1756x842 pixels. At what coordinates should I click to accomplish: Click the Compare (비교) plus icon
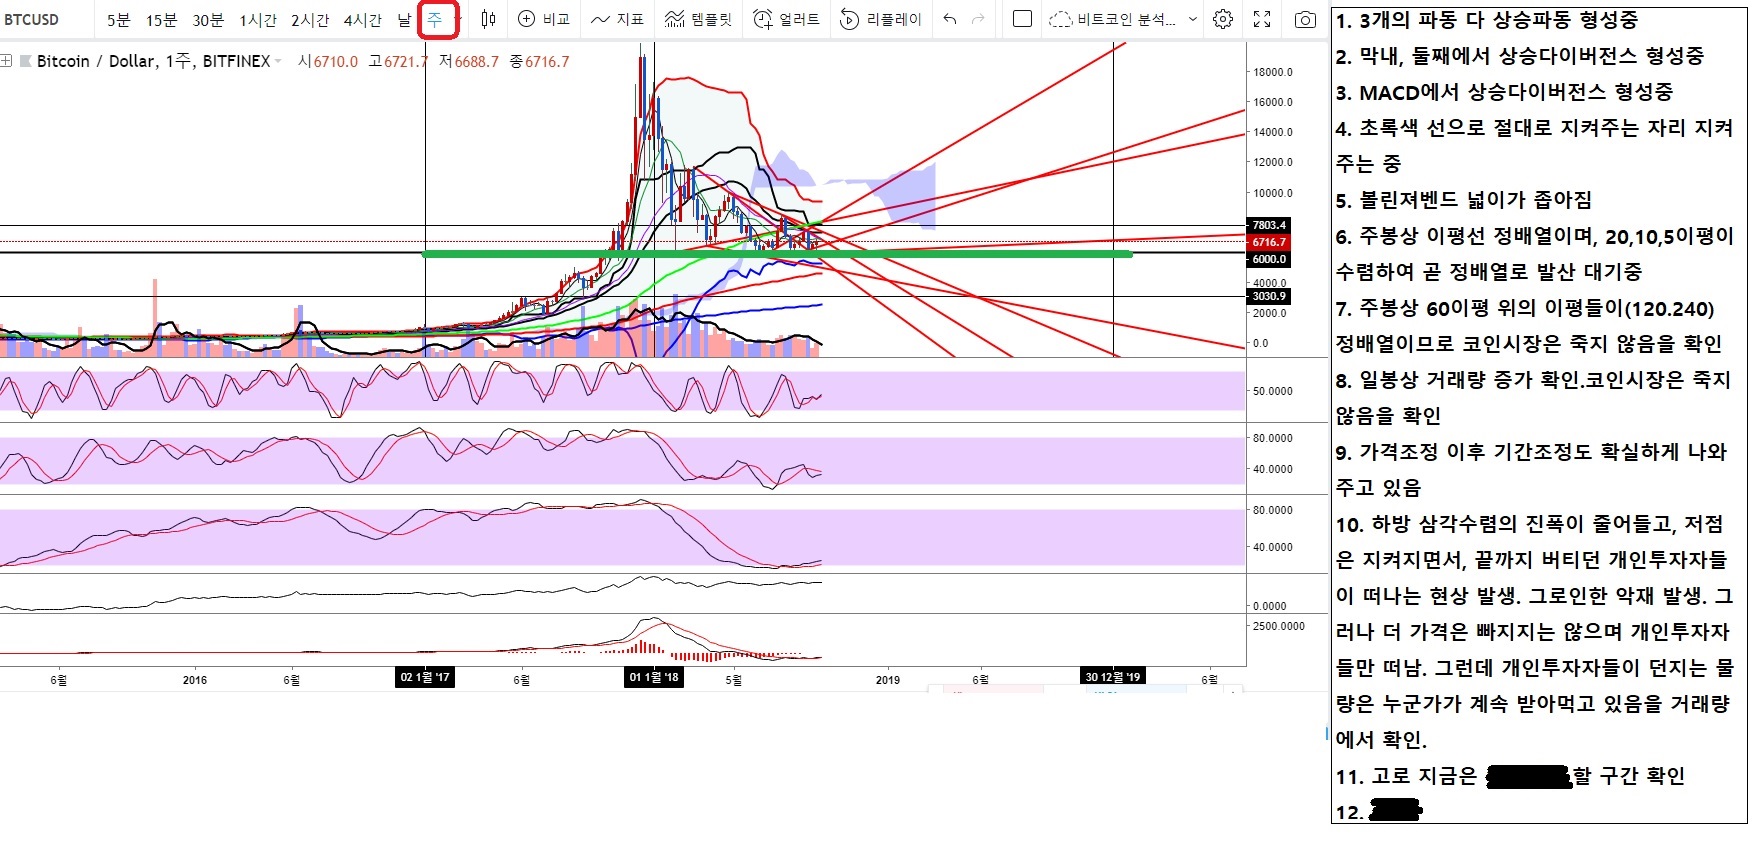527,19
